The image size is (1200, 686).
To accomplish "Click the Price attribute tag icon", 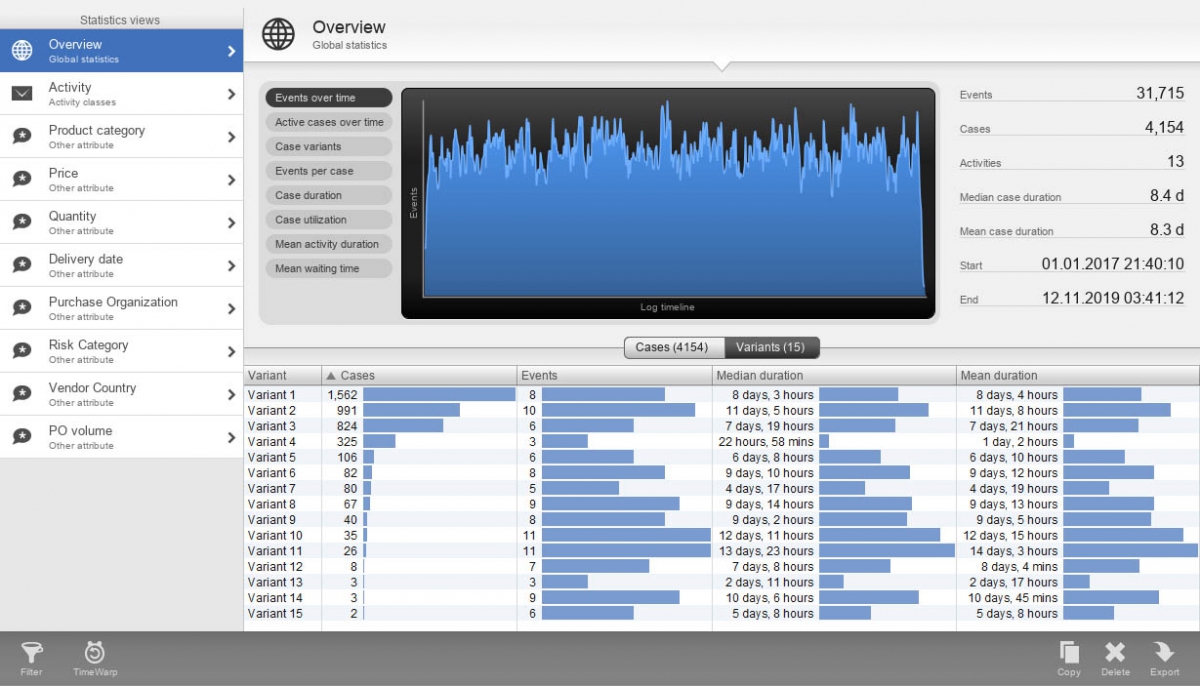I will tap(19, 178).
